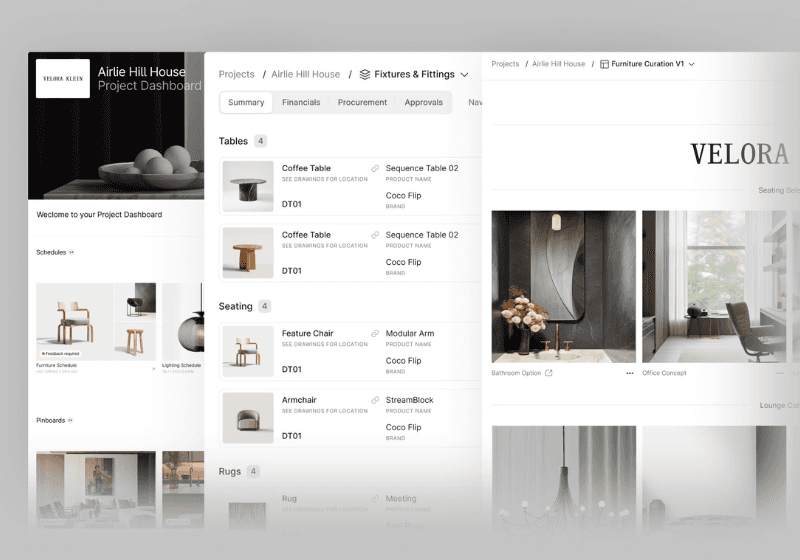This screenshot has width=800, height=560.
Task: Click the Rugs count badge showing 4
Action: [x=253, y=471]
